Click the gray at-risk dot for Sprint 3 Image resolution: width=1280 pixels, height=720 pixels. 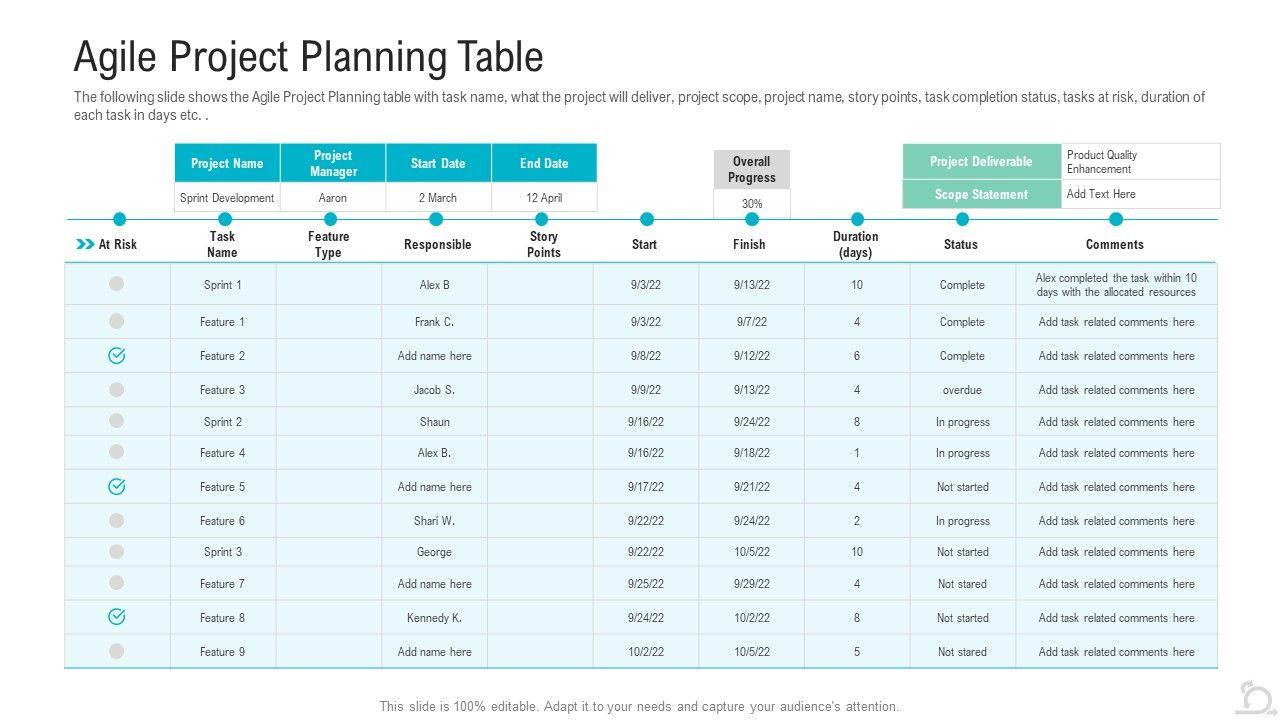click(117, 551)
